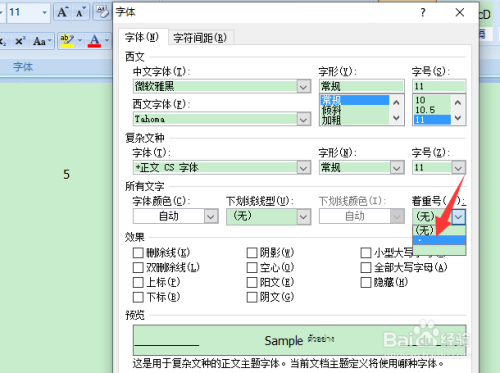Enable the 空心(O) checkbox
Viewport: 500px width, 373px height.
(x=252, y=267)
